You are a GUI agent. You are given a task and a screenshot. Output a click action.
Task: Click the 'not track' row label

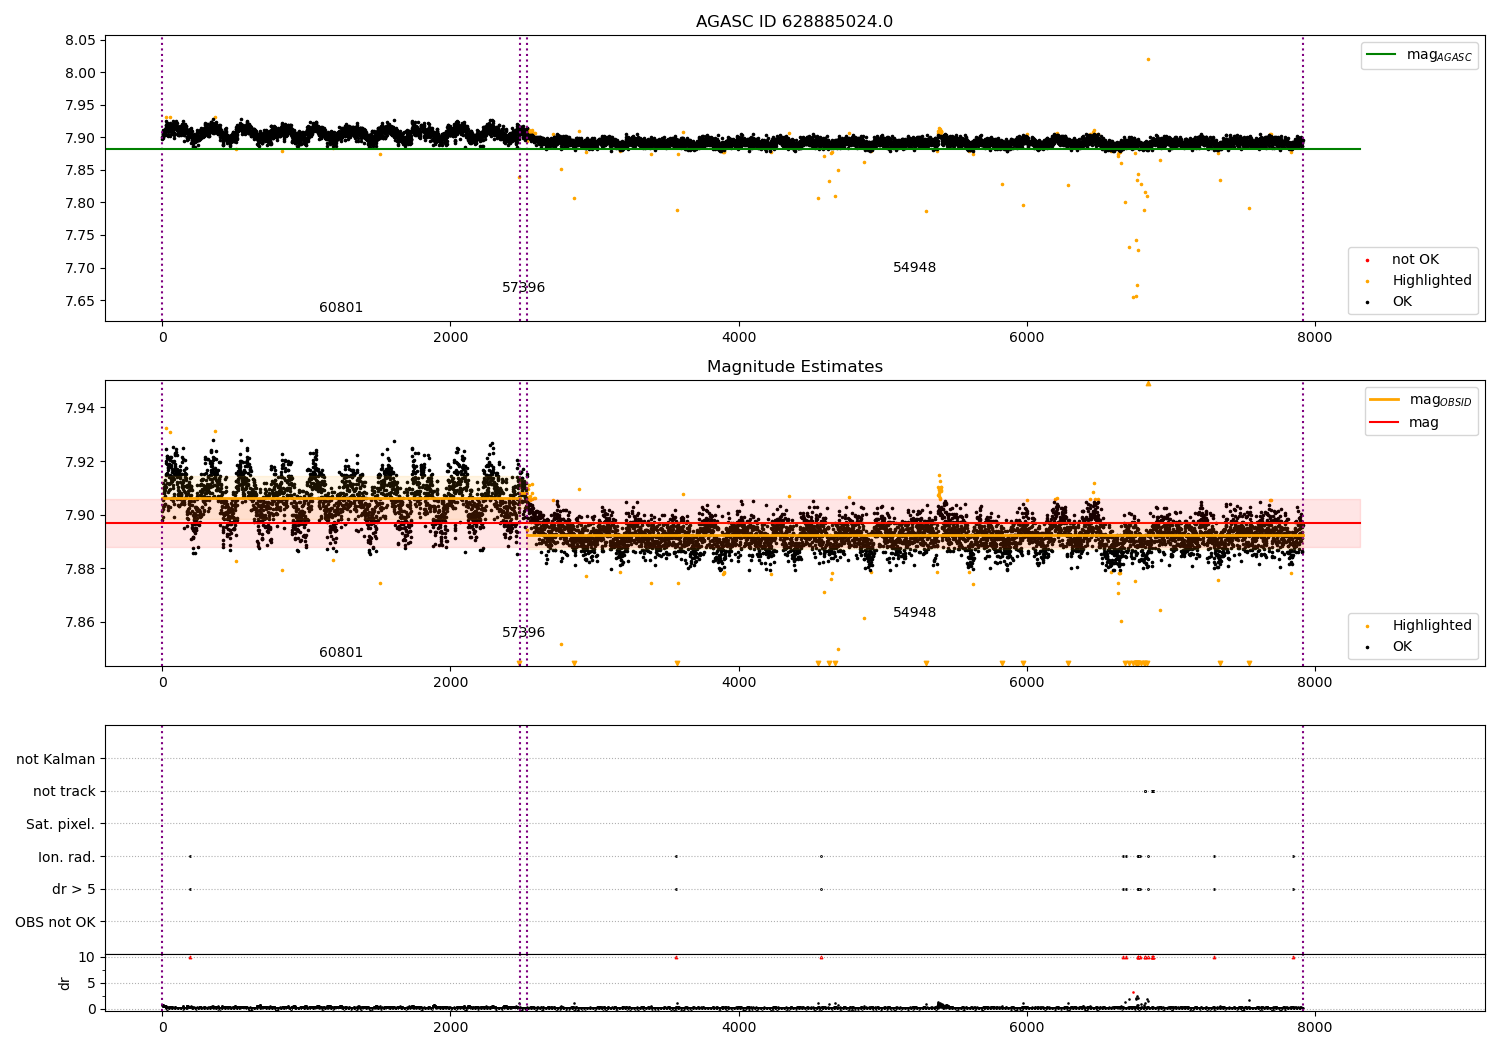click(64, 792)
